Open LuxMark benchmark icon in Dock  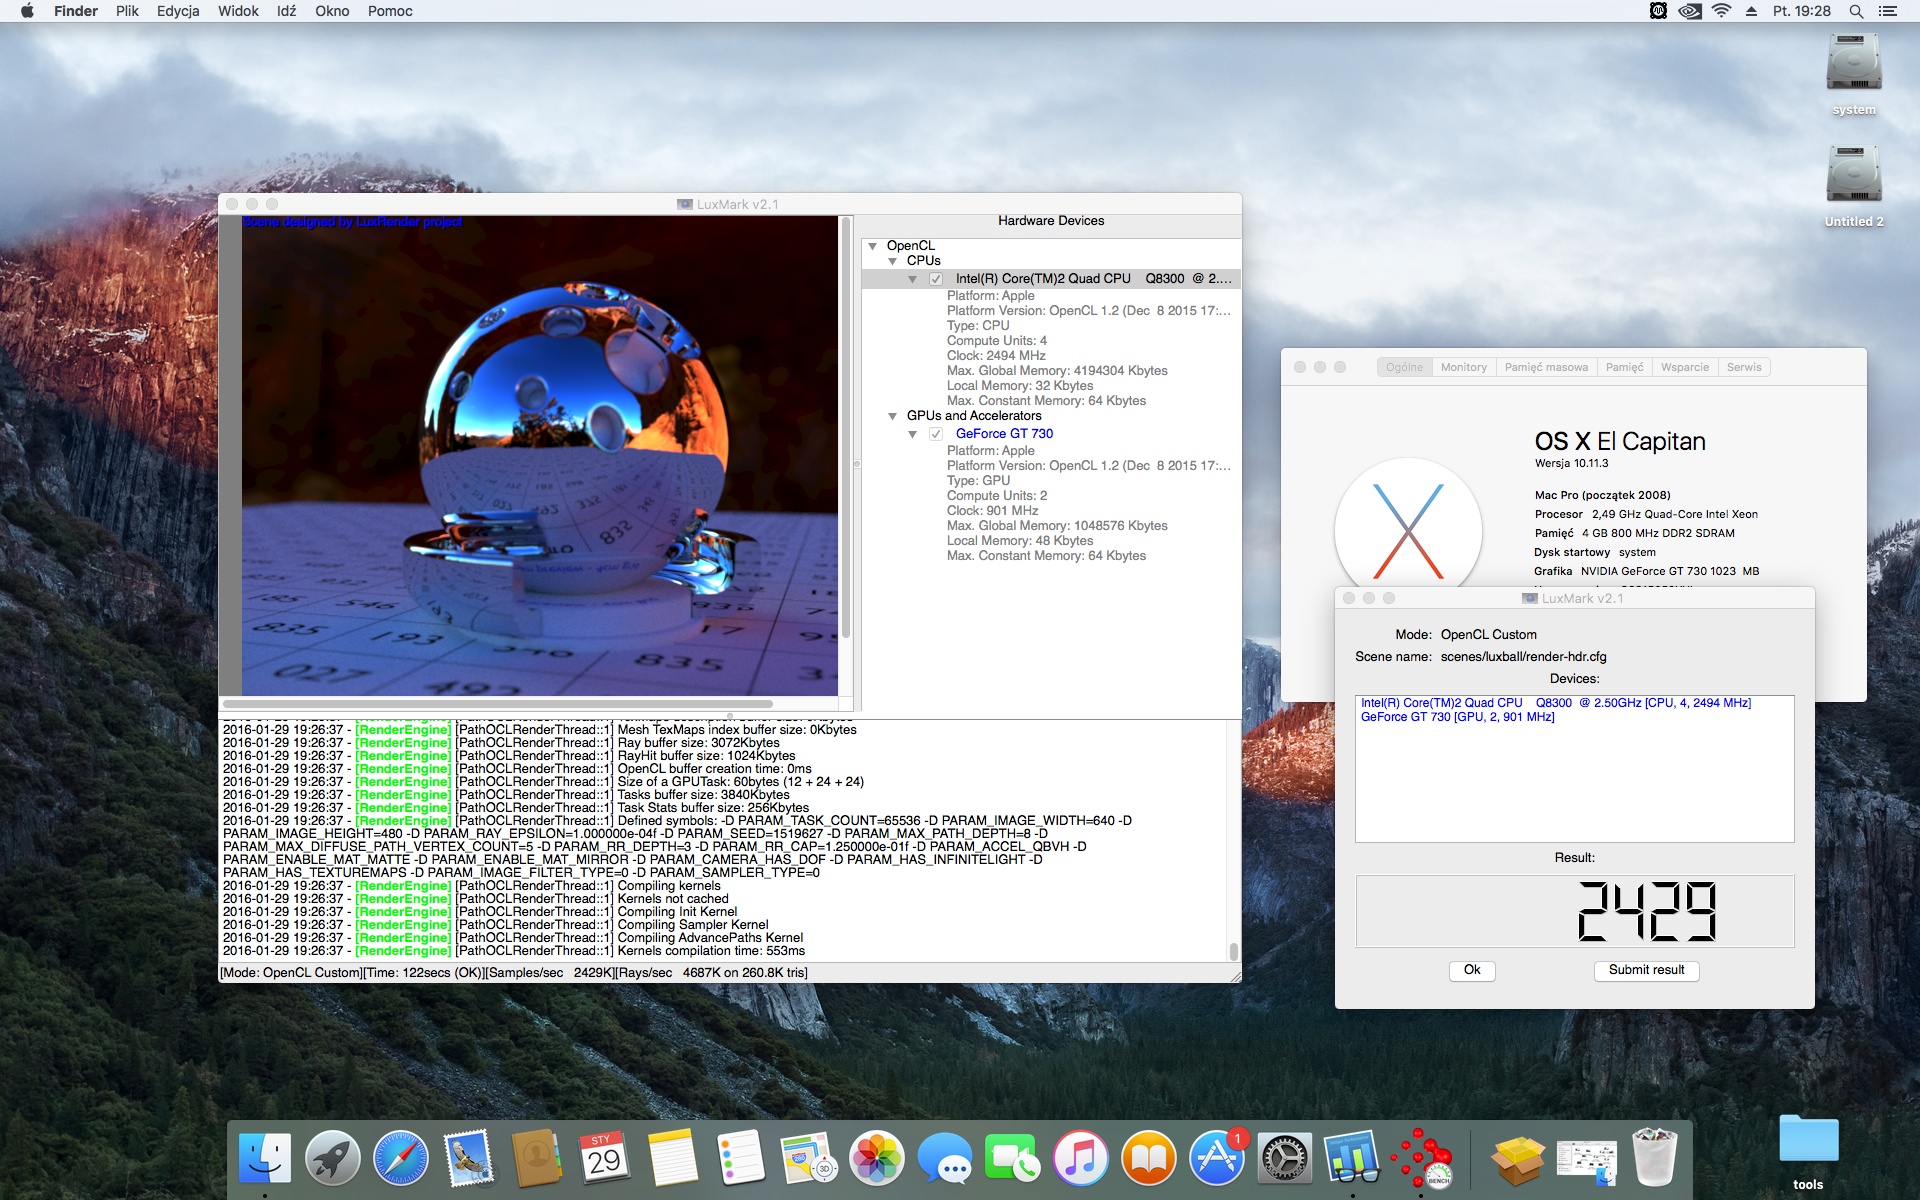pos(1422,1158)
